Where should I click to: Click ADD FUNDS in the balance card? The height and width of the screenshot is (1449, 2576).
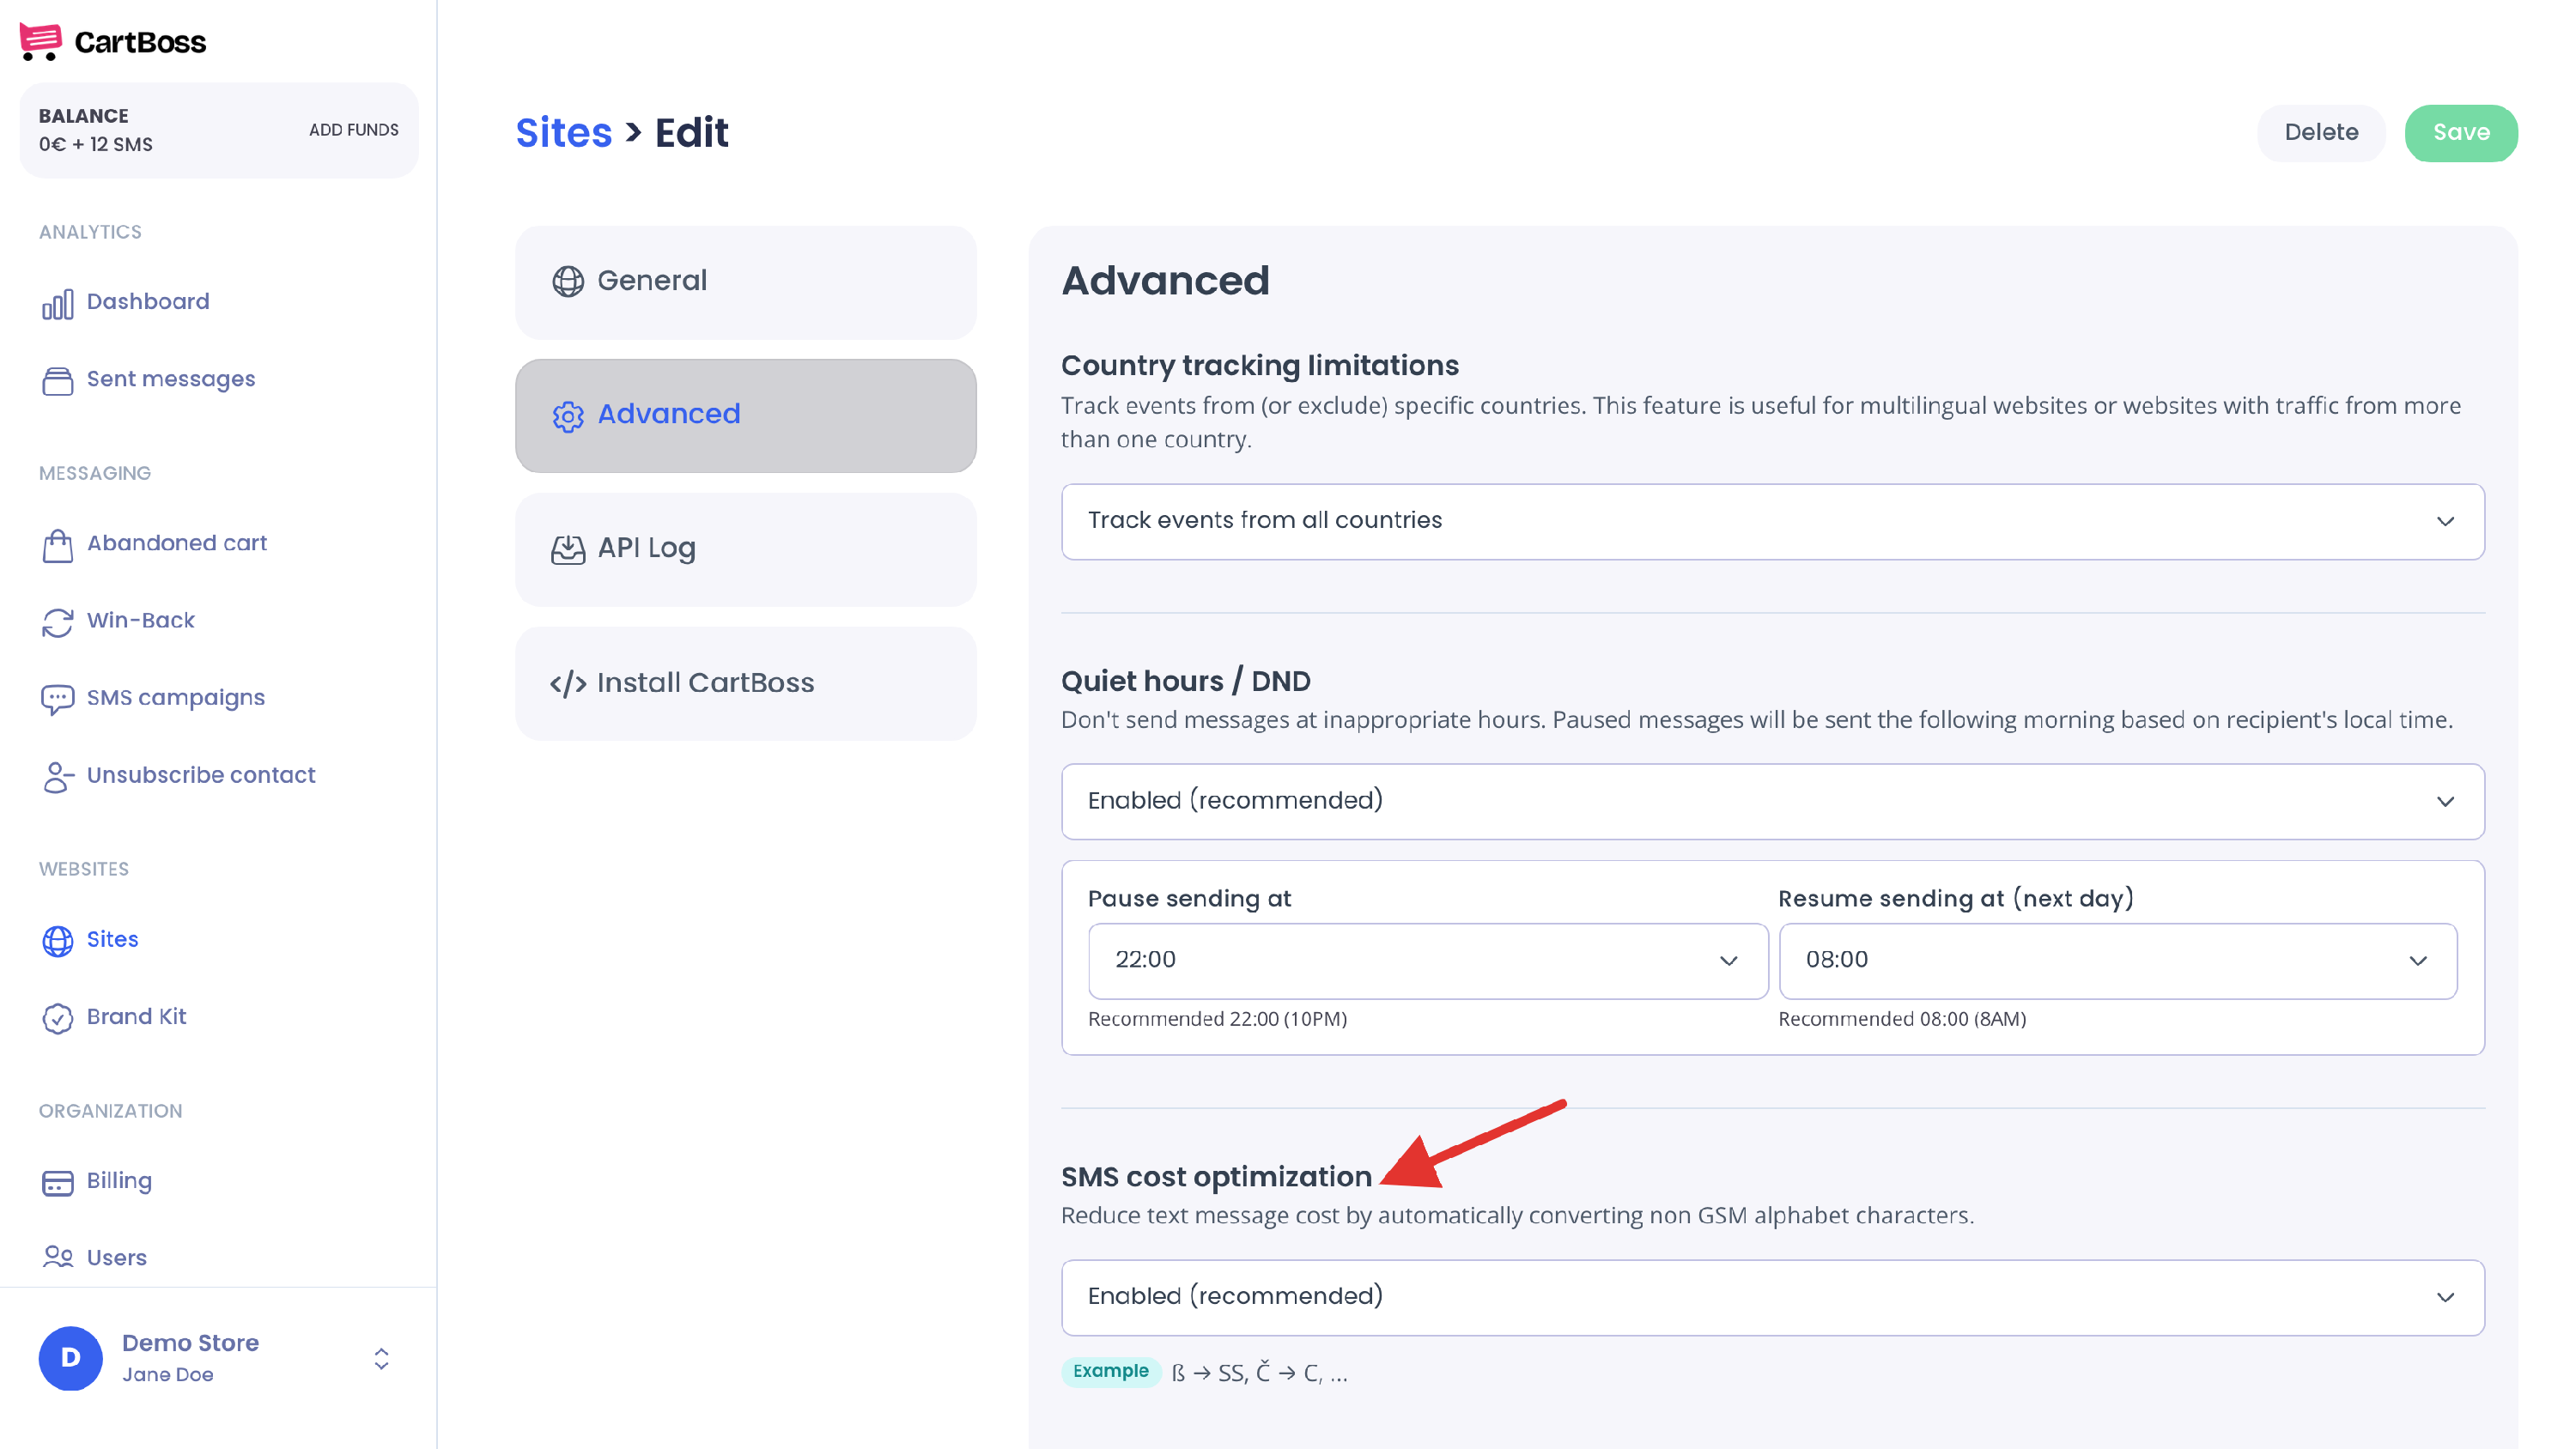pos(354,130)
